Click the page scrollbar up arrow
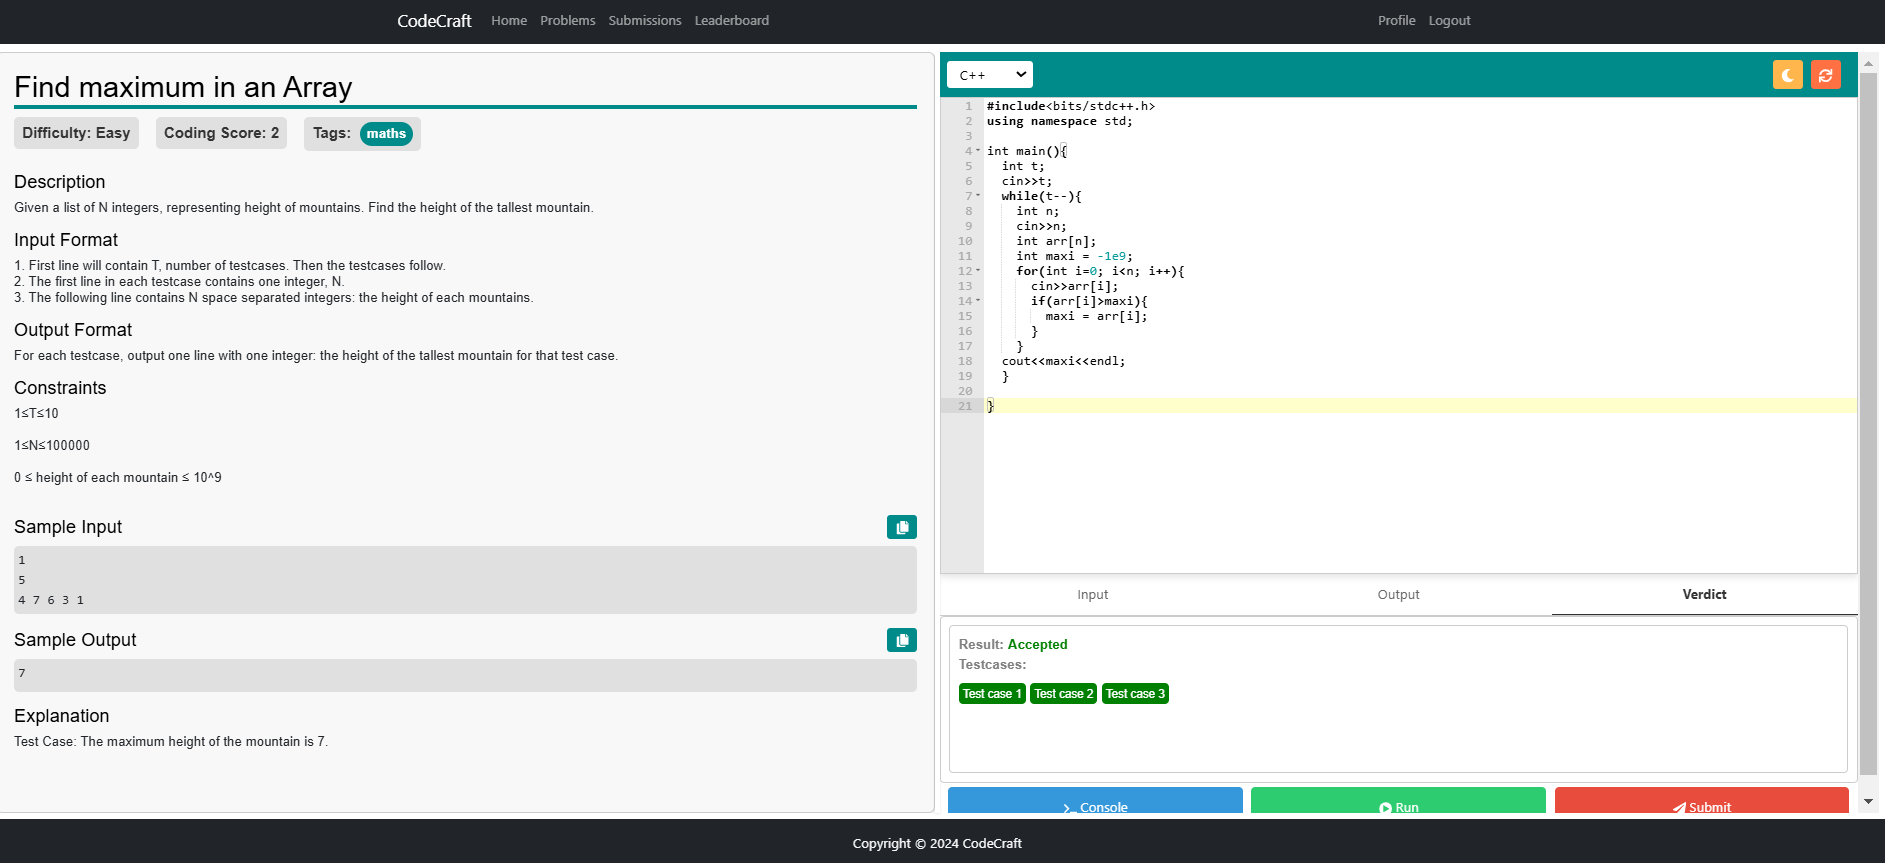Screen dimensions: 1885x863 pos(1868,63)
